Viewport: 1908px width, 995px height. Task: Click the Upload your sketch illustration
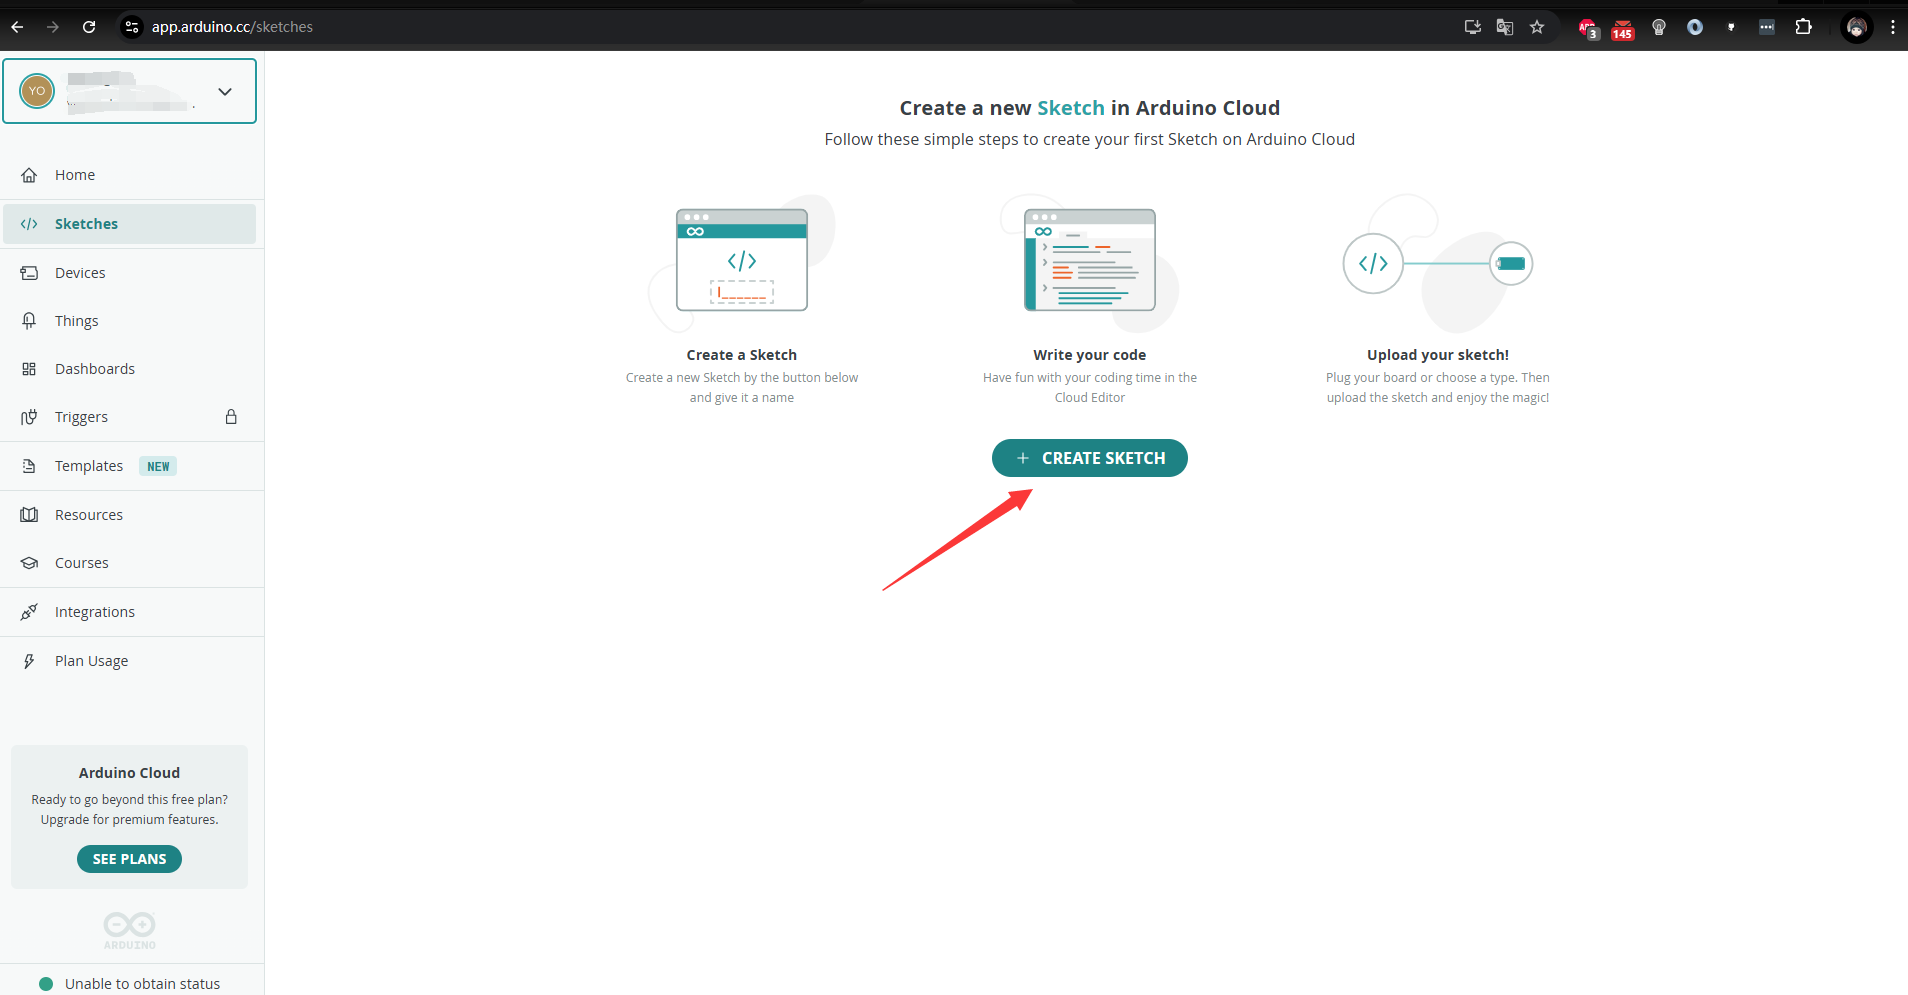click(x=1438, y=264)
